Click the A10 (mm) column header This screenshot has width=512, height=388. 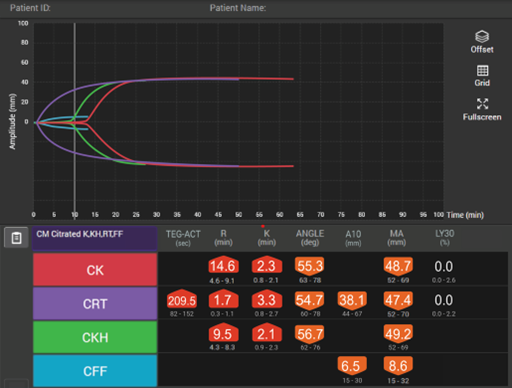click(353, 238)
